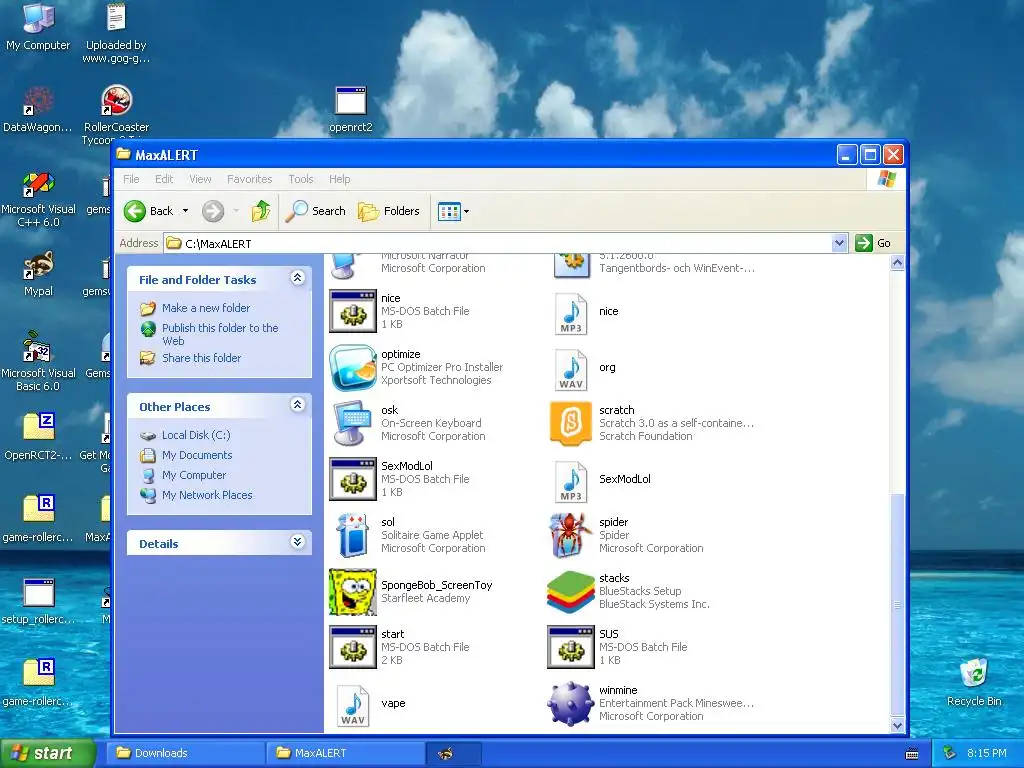Go to My Documents link

(x=197, y=455)
